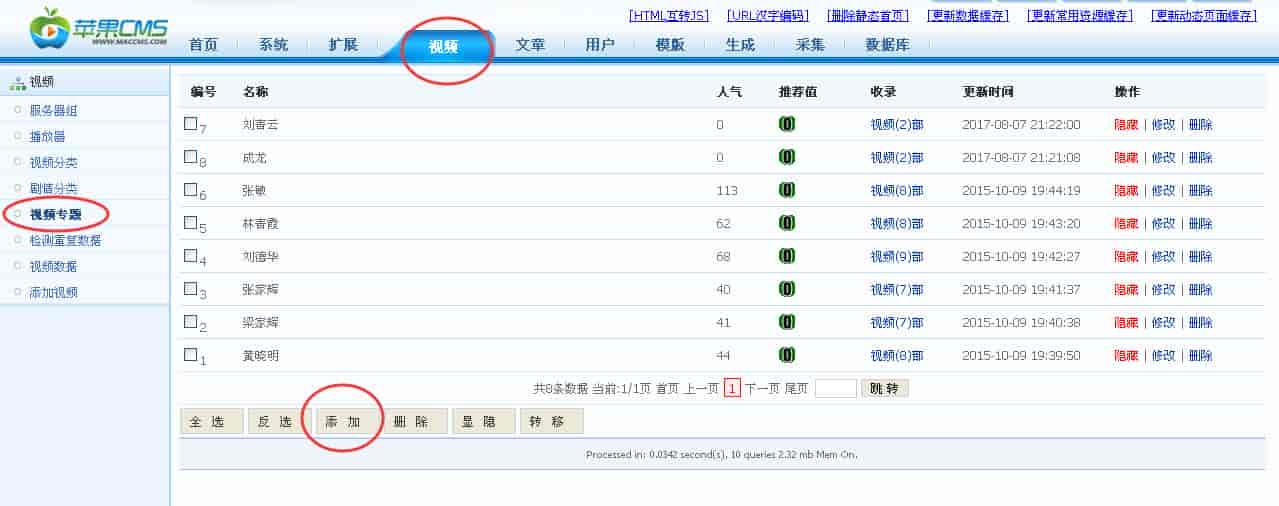Select 视频专题 in the sidebar
The width and height of the screenshot is (1279, 506).
click(55, 214)
